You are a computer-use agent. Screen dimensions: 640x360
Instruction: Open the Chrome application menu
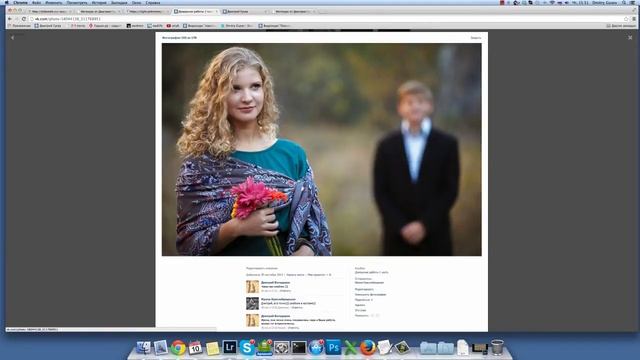[x=20, y=2]
